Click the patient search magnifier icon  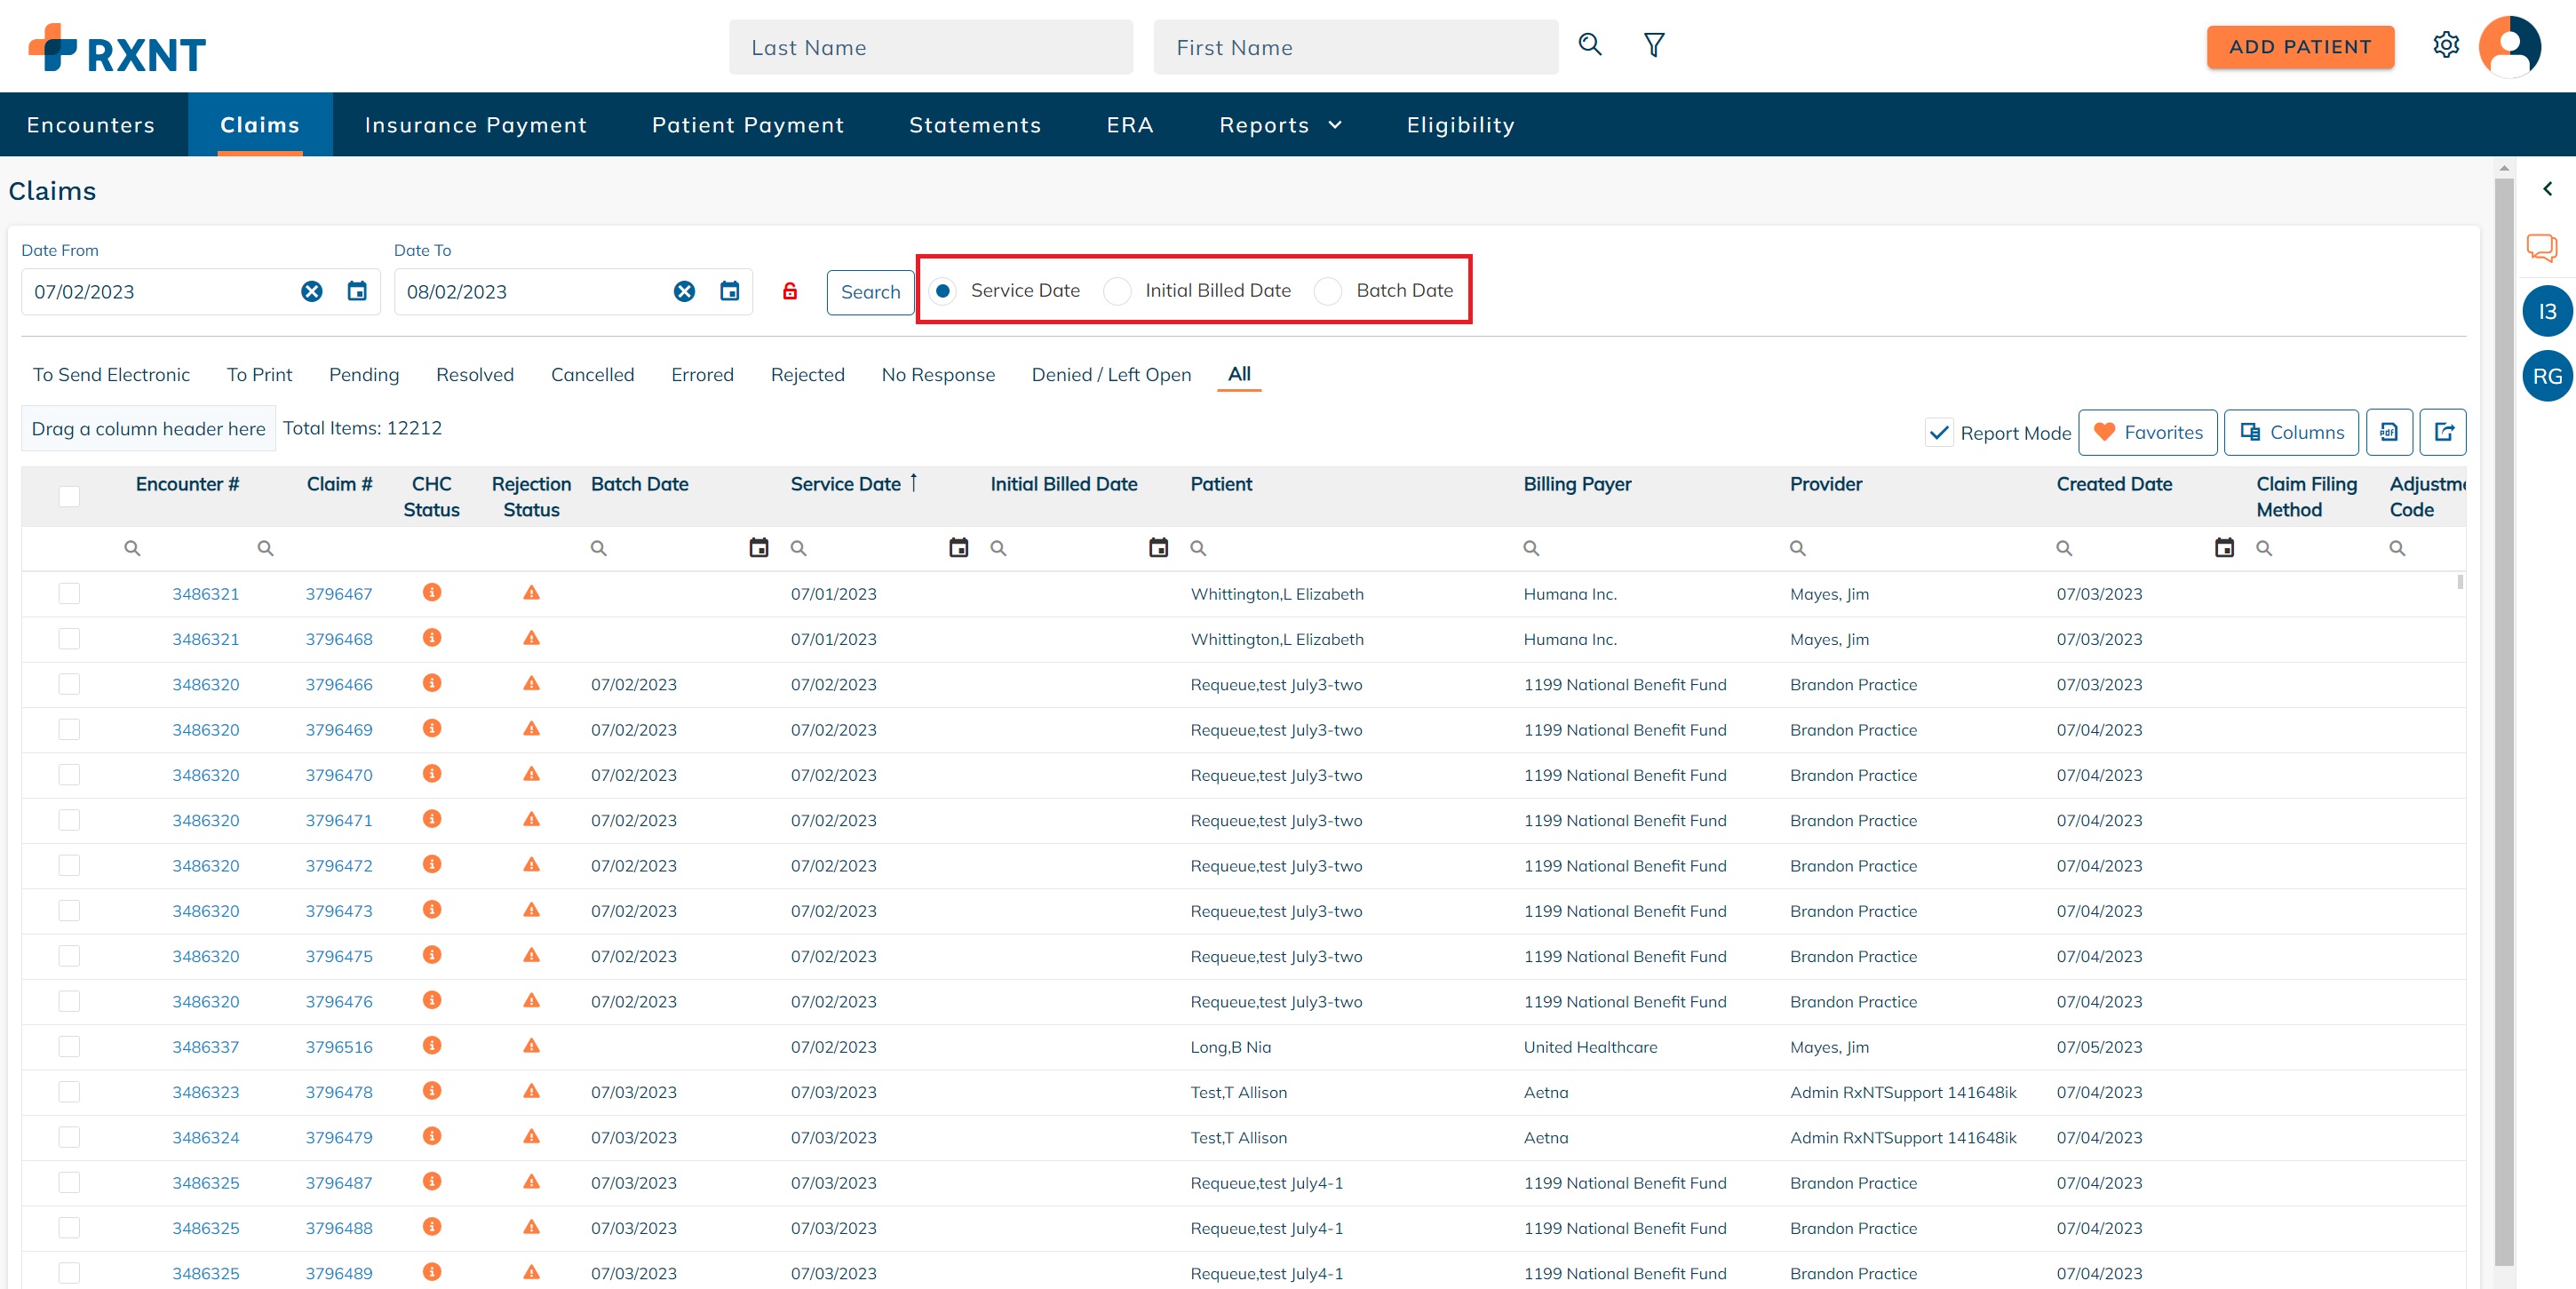tap(1590, 45)
